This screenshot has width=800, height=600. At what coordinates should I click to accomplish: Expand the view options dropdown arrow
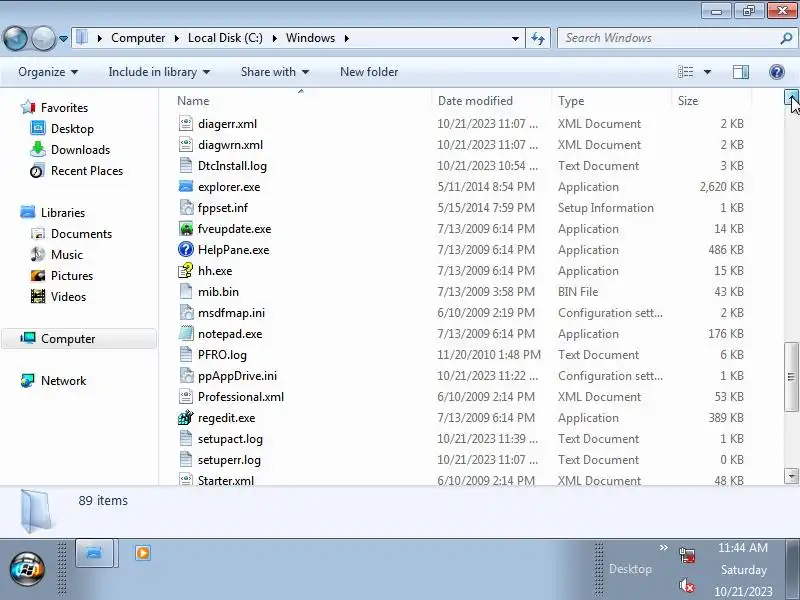coord(707,72)
